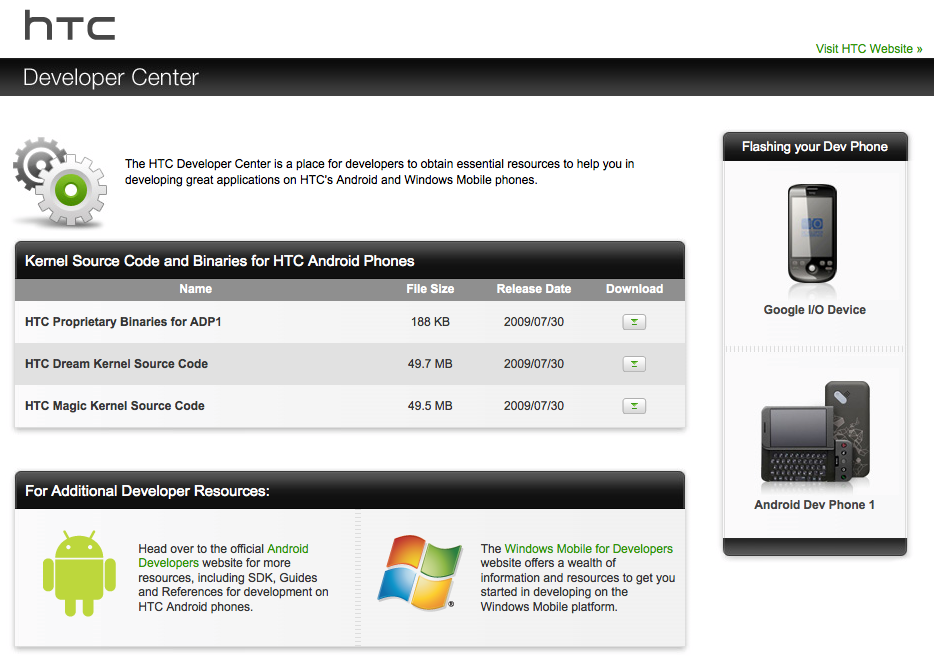The image size is (934, 660).
Task: Click the Download column header
Action: pyautogui.click(x=634, y=289)
